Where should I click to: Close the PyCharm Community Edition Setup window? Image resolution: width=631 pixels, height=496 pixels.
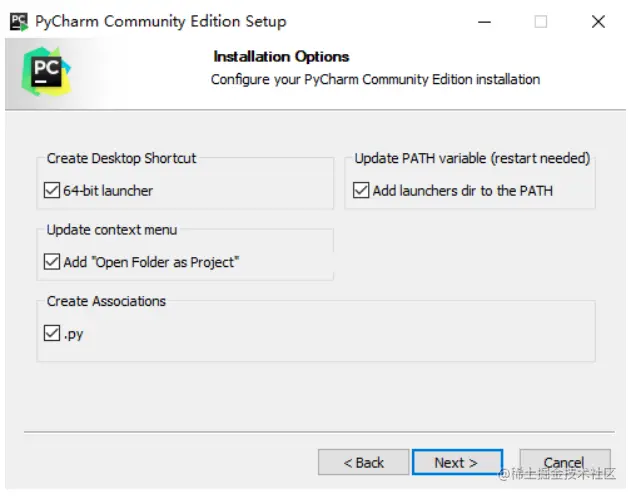598,21
